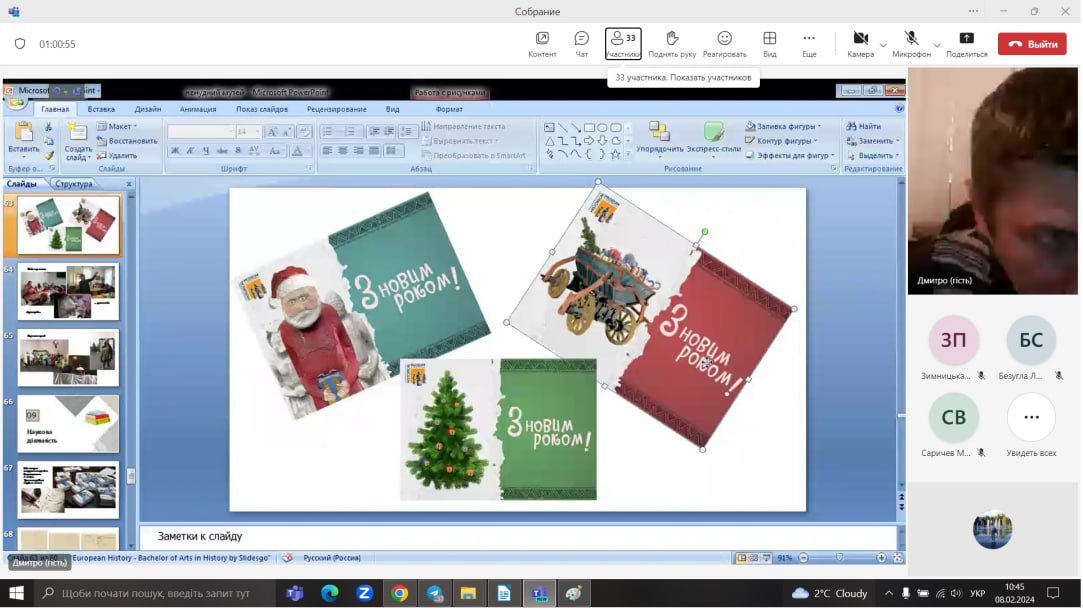Leave the meeting with Выйти
This screenshot has height=611, width=1083.
point(1032,44)
